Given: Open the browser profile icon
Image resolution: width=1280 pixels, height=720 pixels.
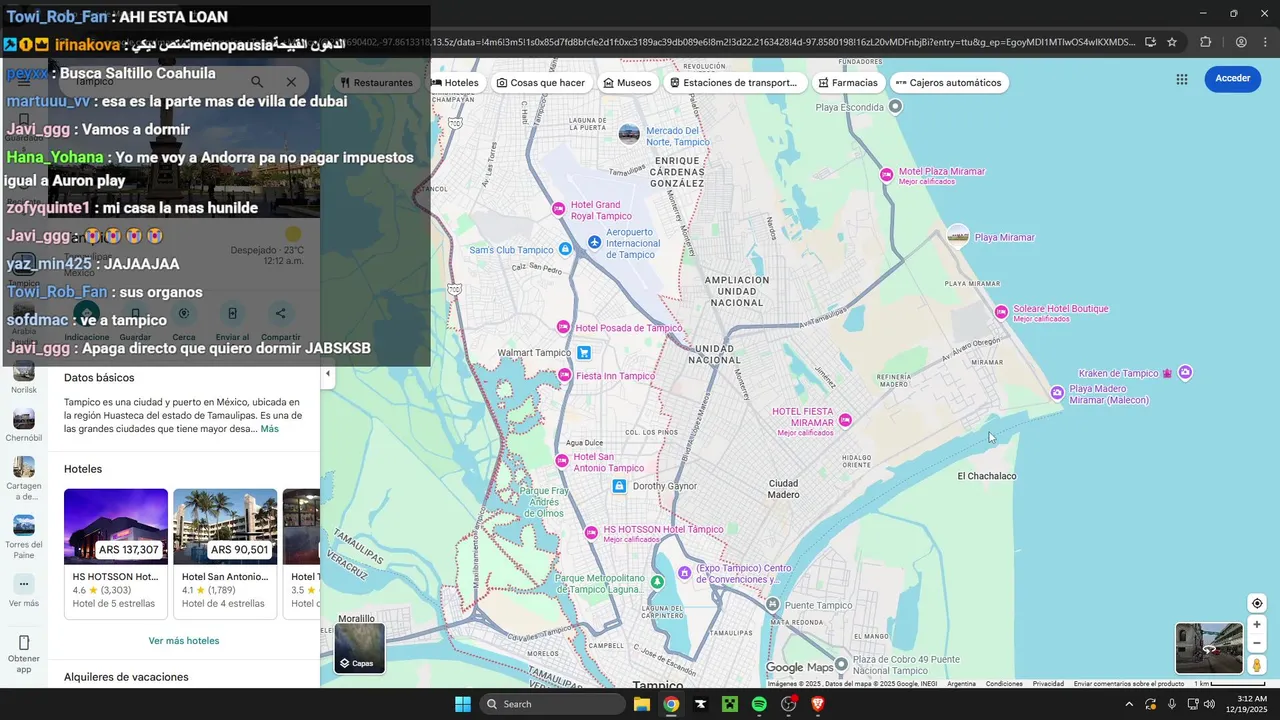Looking at the screenshot, I should 1241,42.
